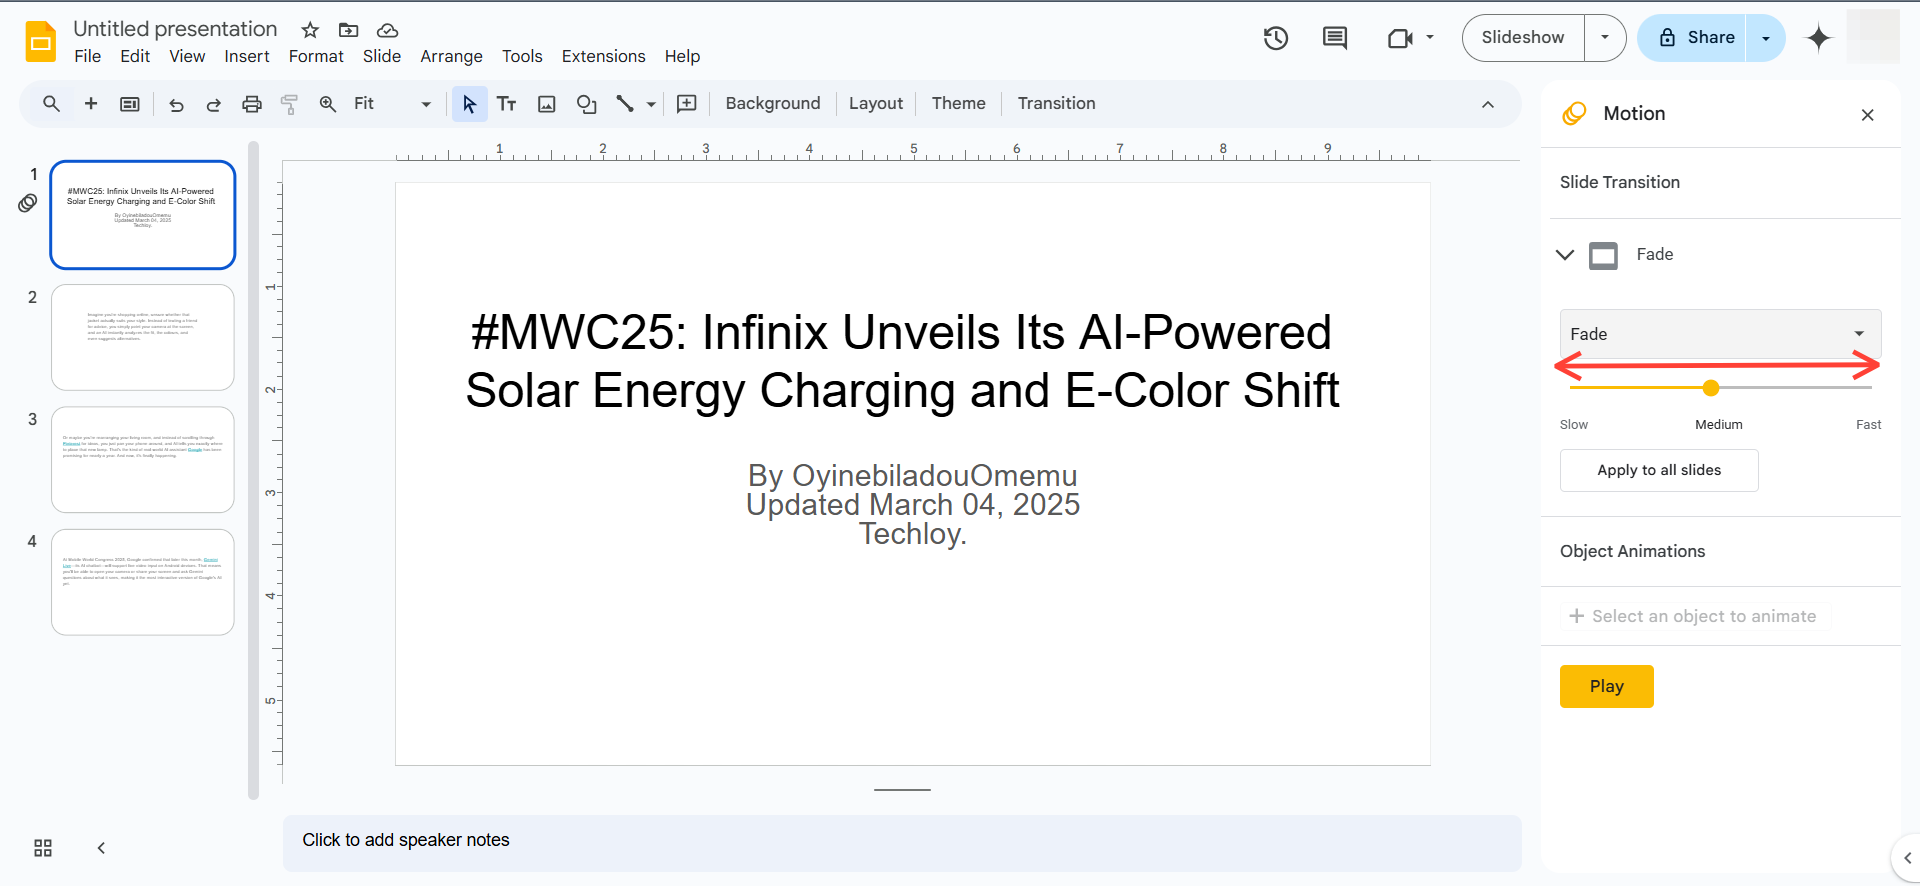Image resolution: width=1920 pixels, height=886 pixels.
Task: Click the transition link icon beside slide 1
Action: click(28, 203)
